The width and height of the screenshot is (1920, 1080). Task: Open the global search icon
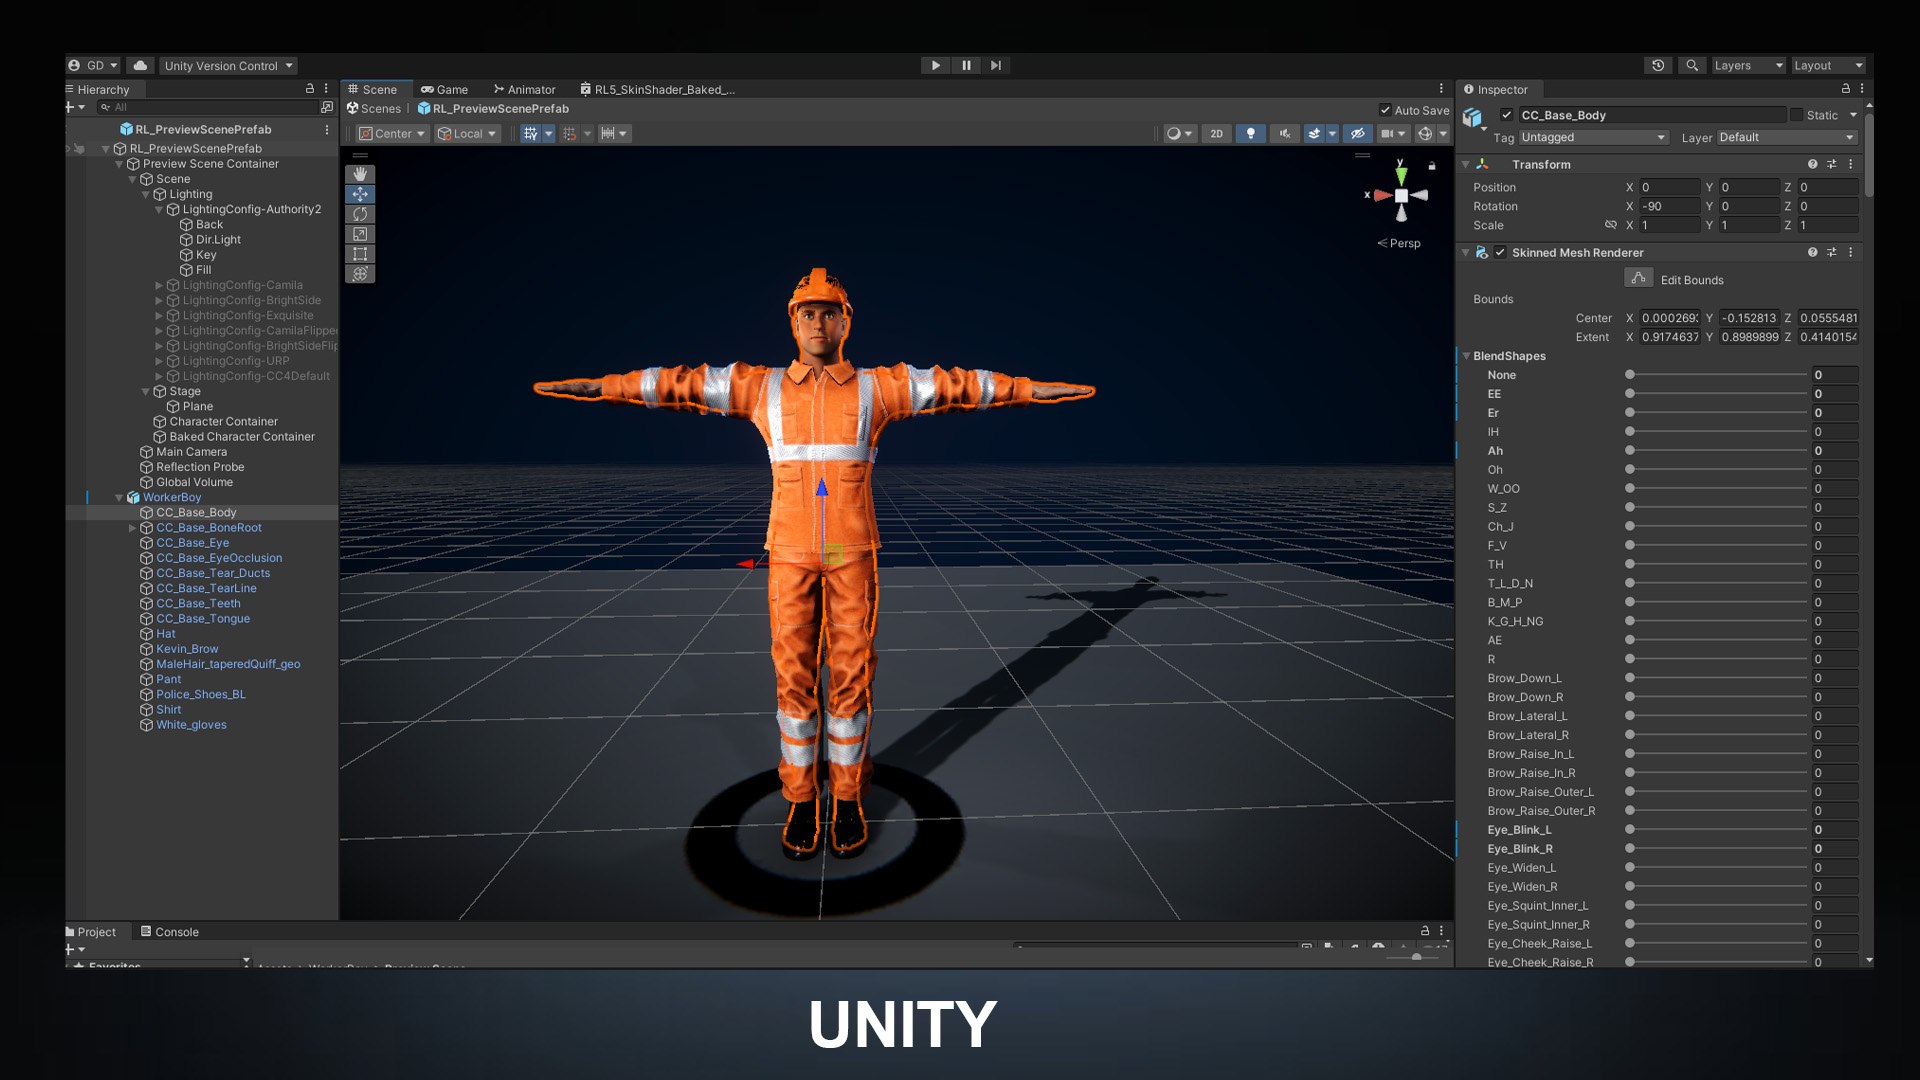[1692, 65]
